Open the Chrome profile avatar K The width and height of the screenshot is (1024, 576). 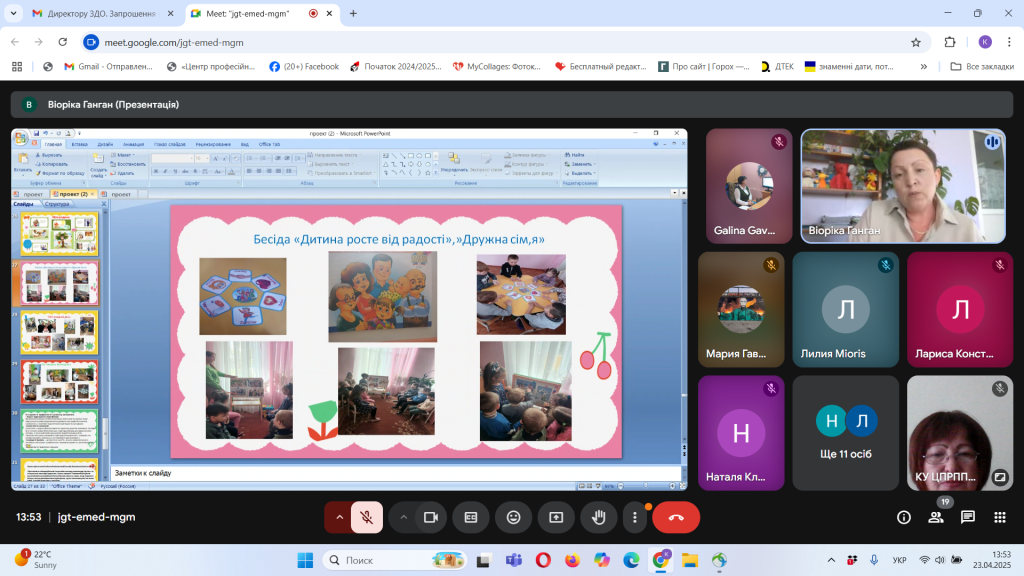985,42
